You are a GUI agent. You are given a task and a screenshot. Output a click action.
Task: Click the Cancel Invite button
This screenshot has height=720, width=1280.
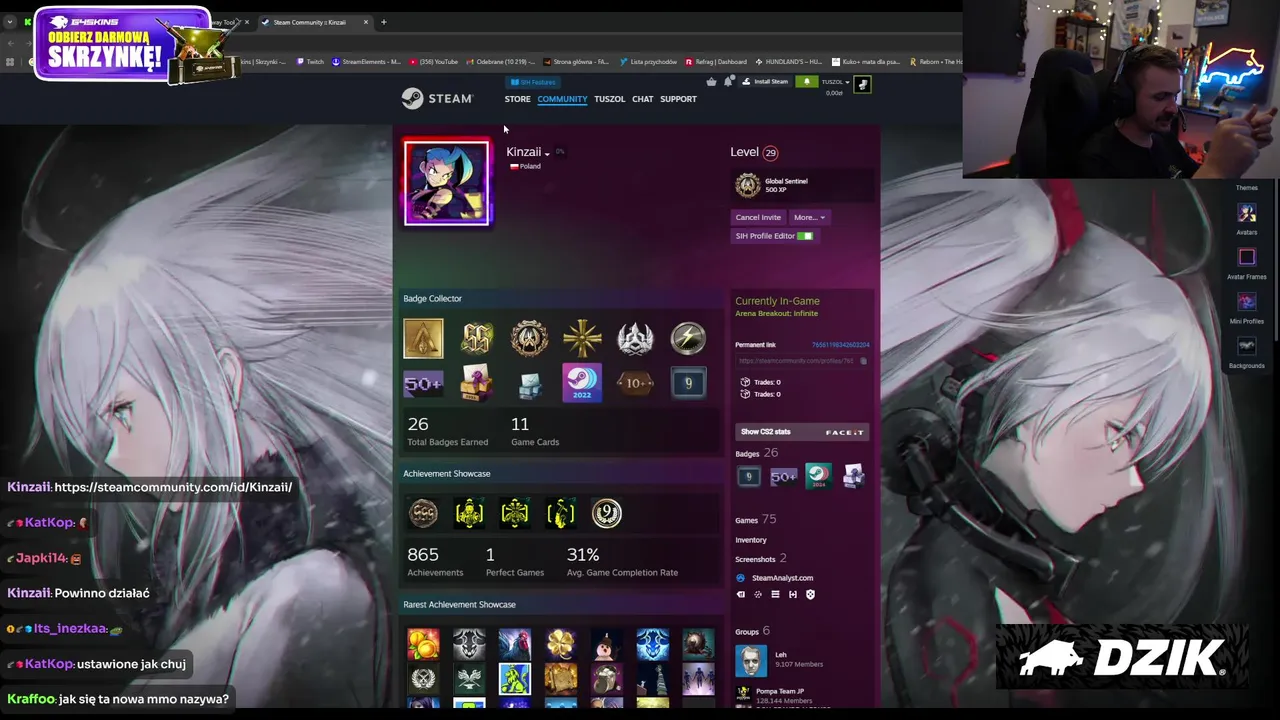(x=758, y=217)
